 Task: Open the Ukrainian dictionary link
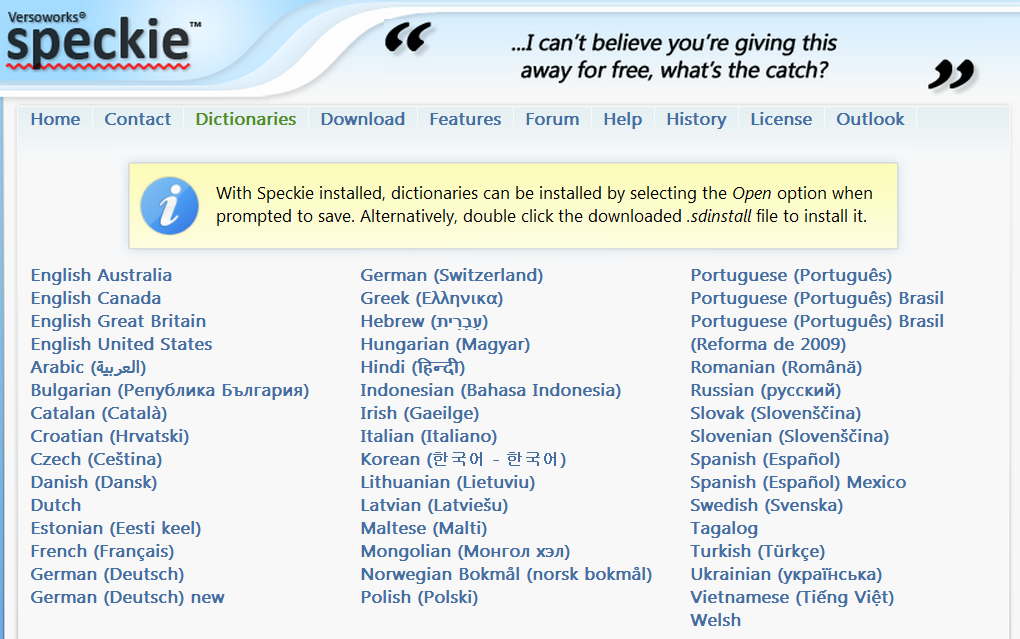[786, 575]
